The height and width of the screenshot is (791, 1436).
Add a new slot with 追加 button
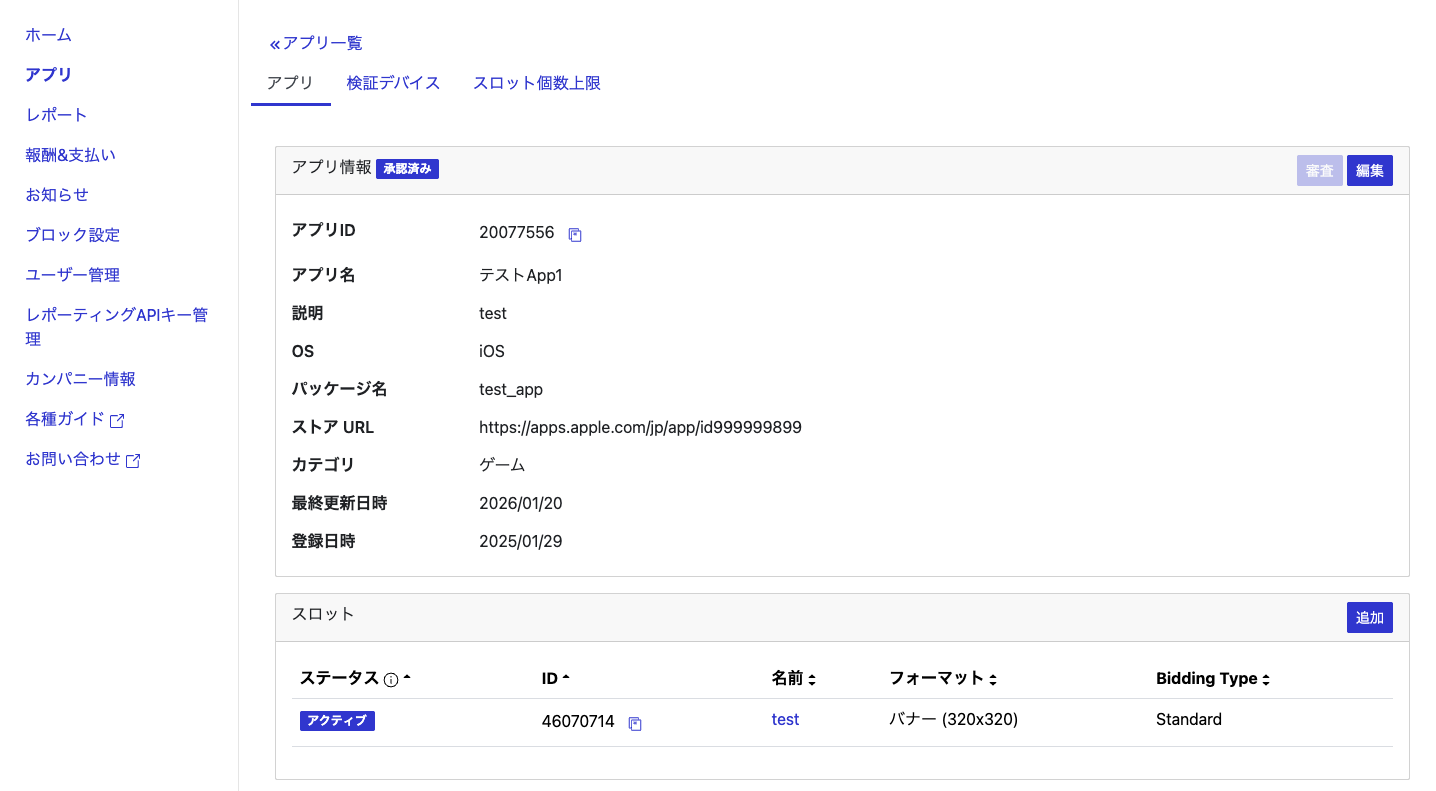point(1369,617)
